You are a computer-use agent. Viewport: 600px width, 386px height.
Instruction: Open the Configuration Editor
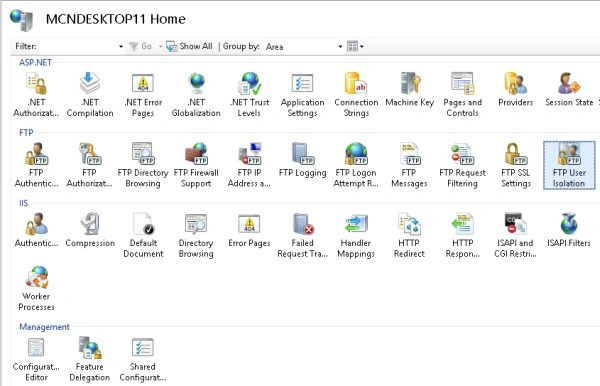36,359
